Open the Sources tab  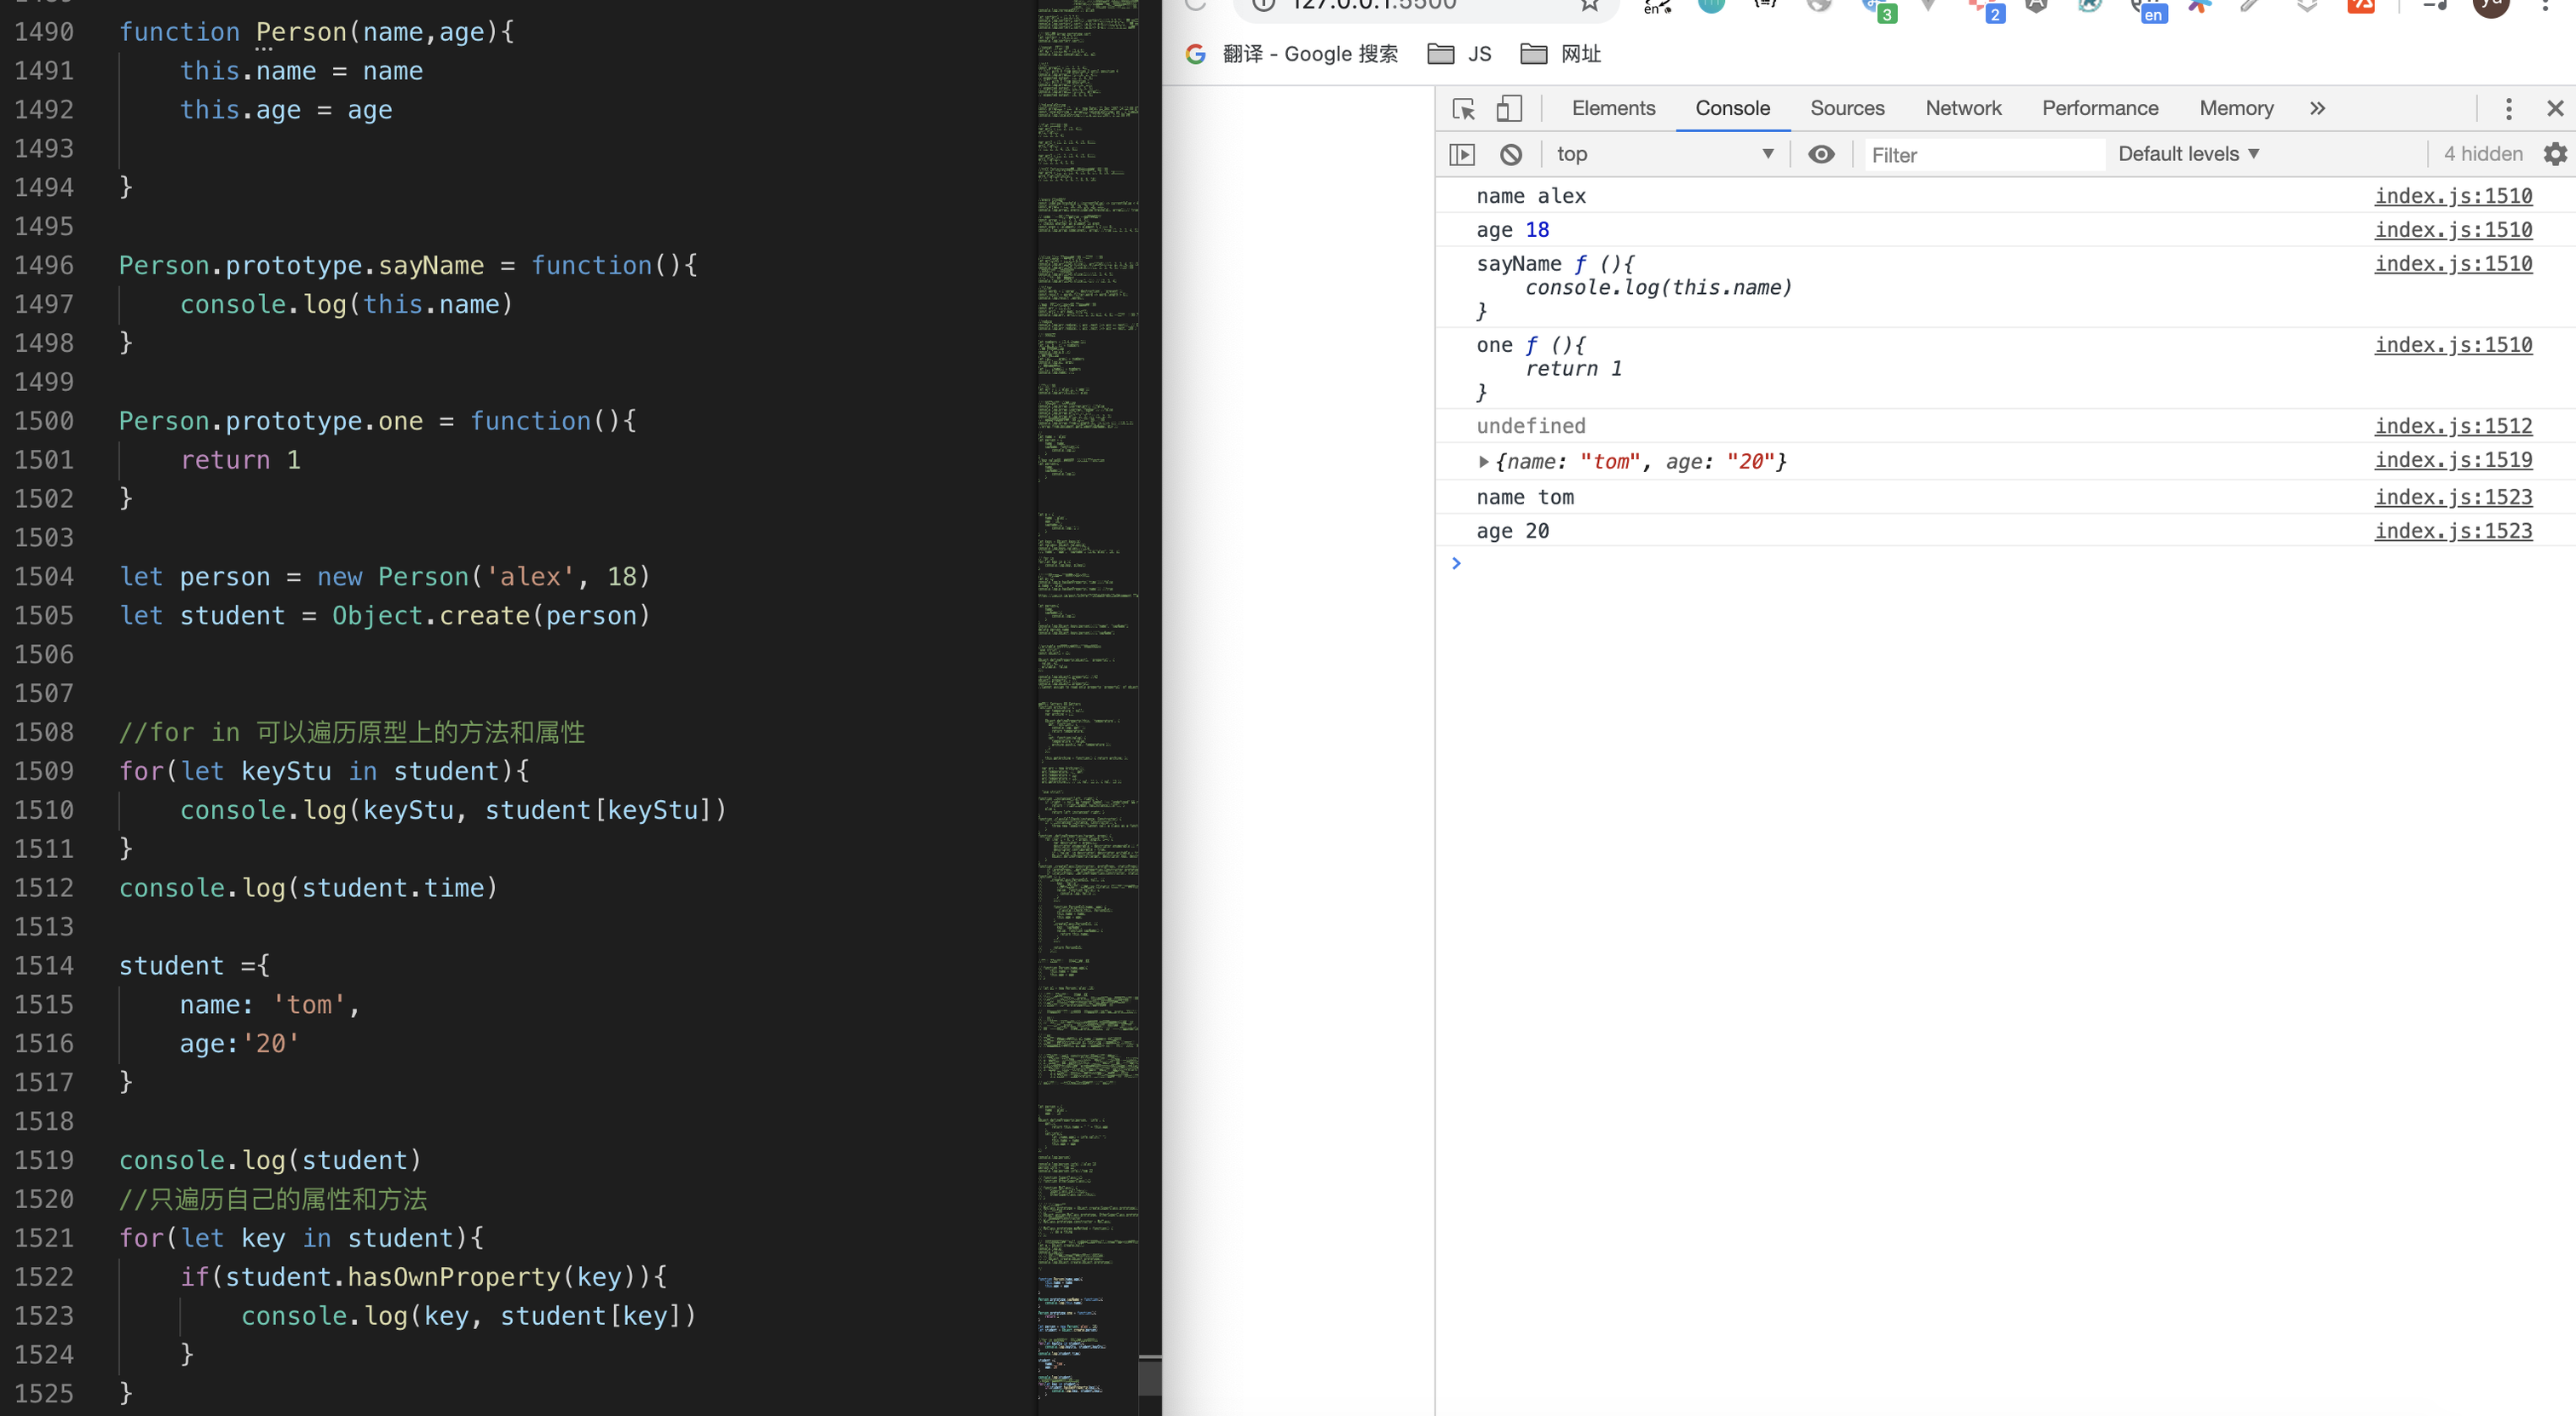tap(1846, 108)
